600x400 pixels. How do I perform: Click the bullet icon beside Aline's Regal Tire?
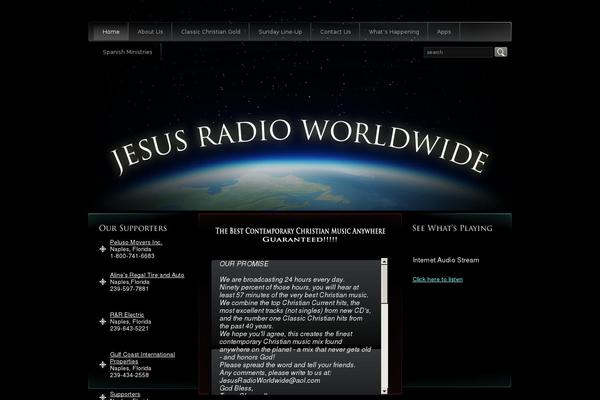click(103, 282)
